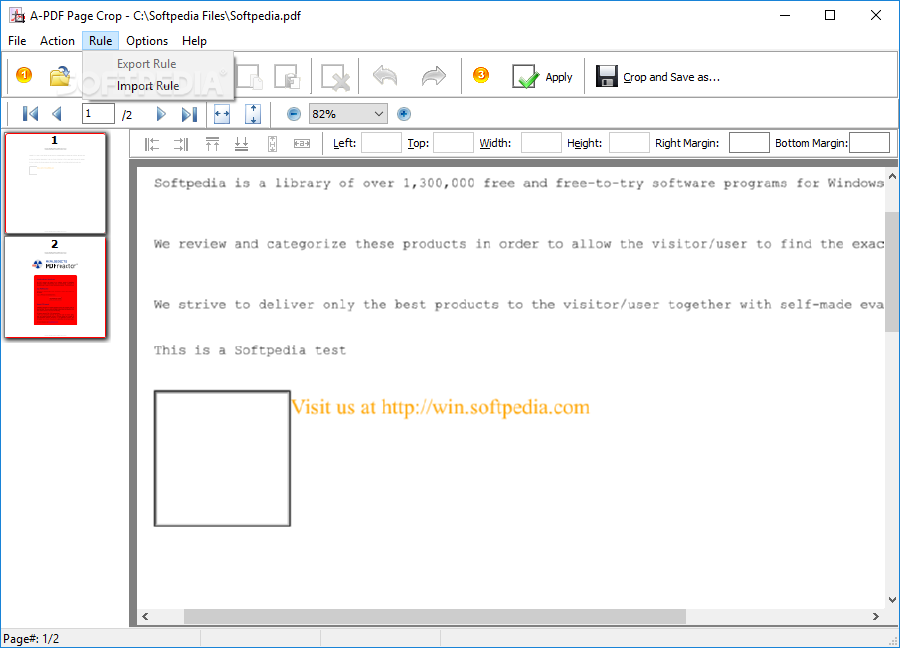Click the Page#: 1/2 status text
This screenshot has width=900, height=648.
click(31, 639)
